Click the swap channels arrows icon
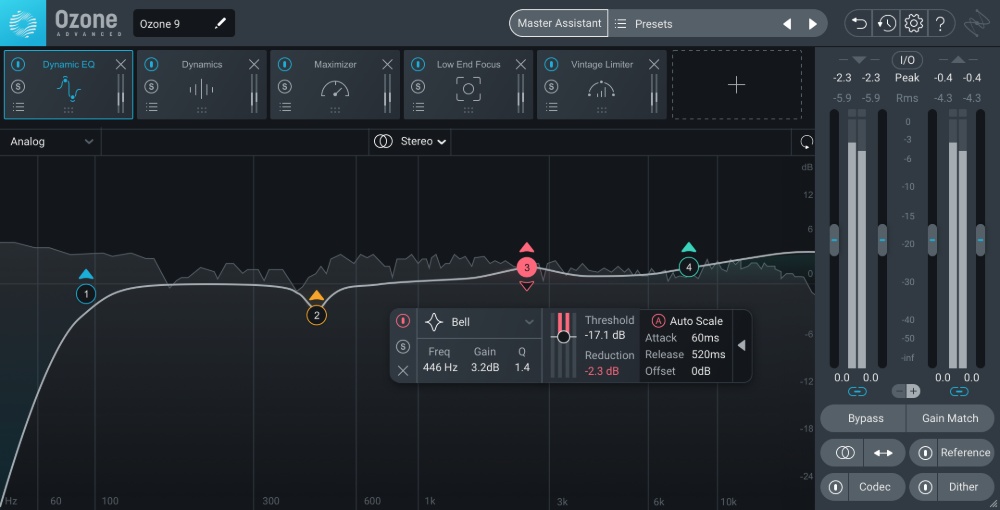Image resolution: width=1000 pixels, height=510 pixels. point(883,453)
